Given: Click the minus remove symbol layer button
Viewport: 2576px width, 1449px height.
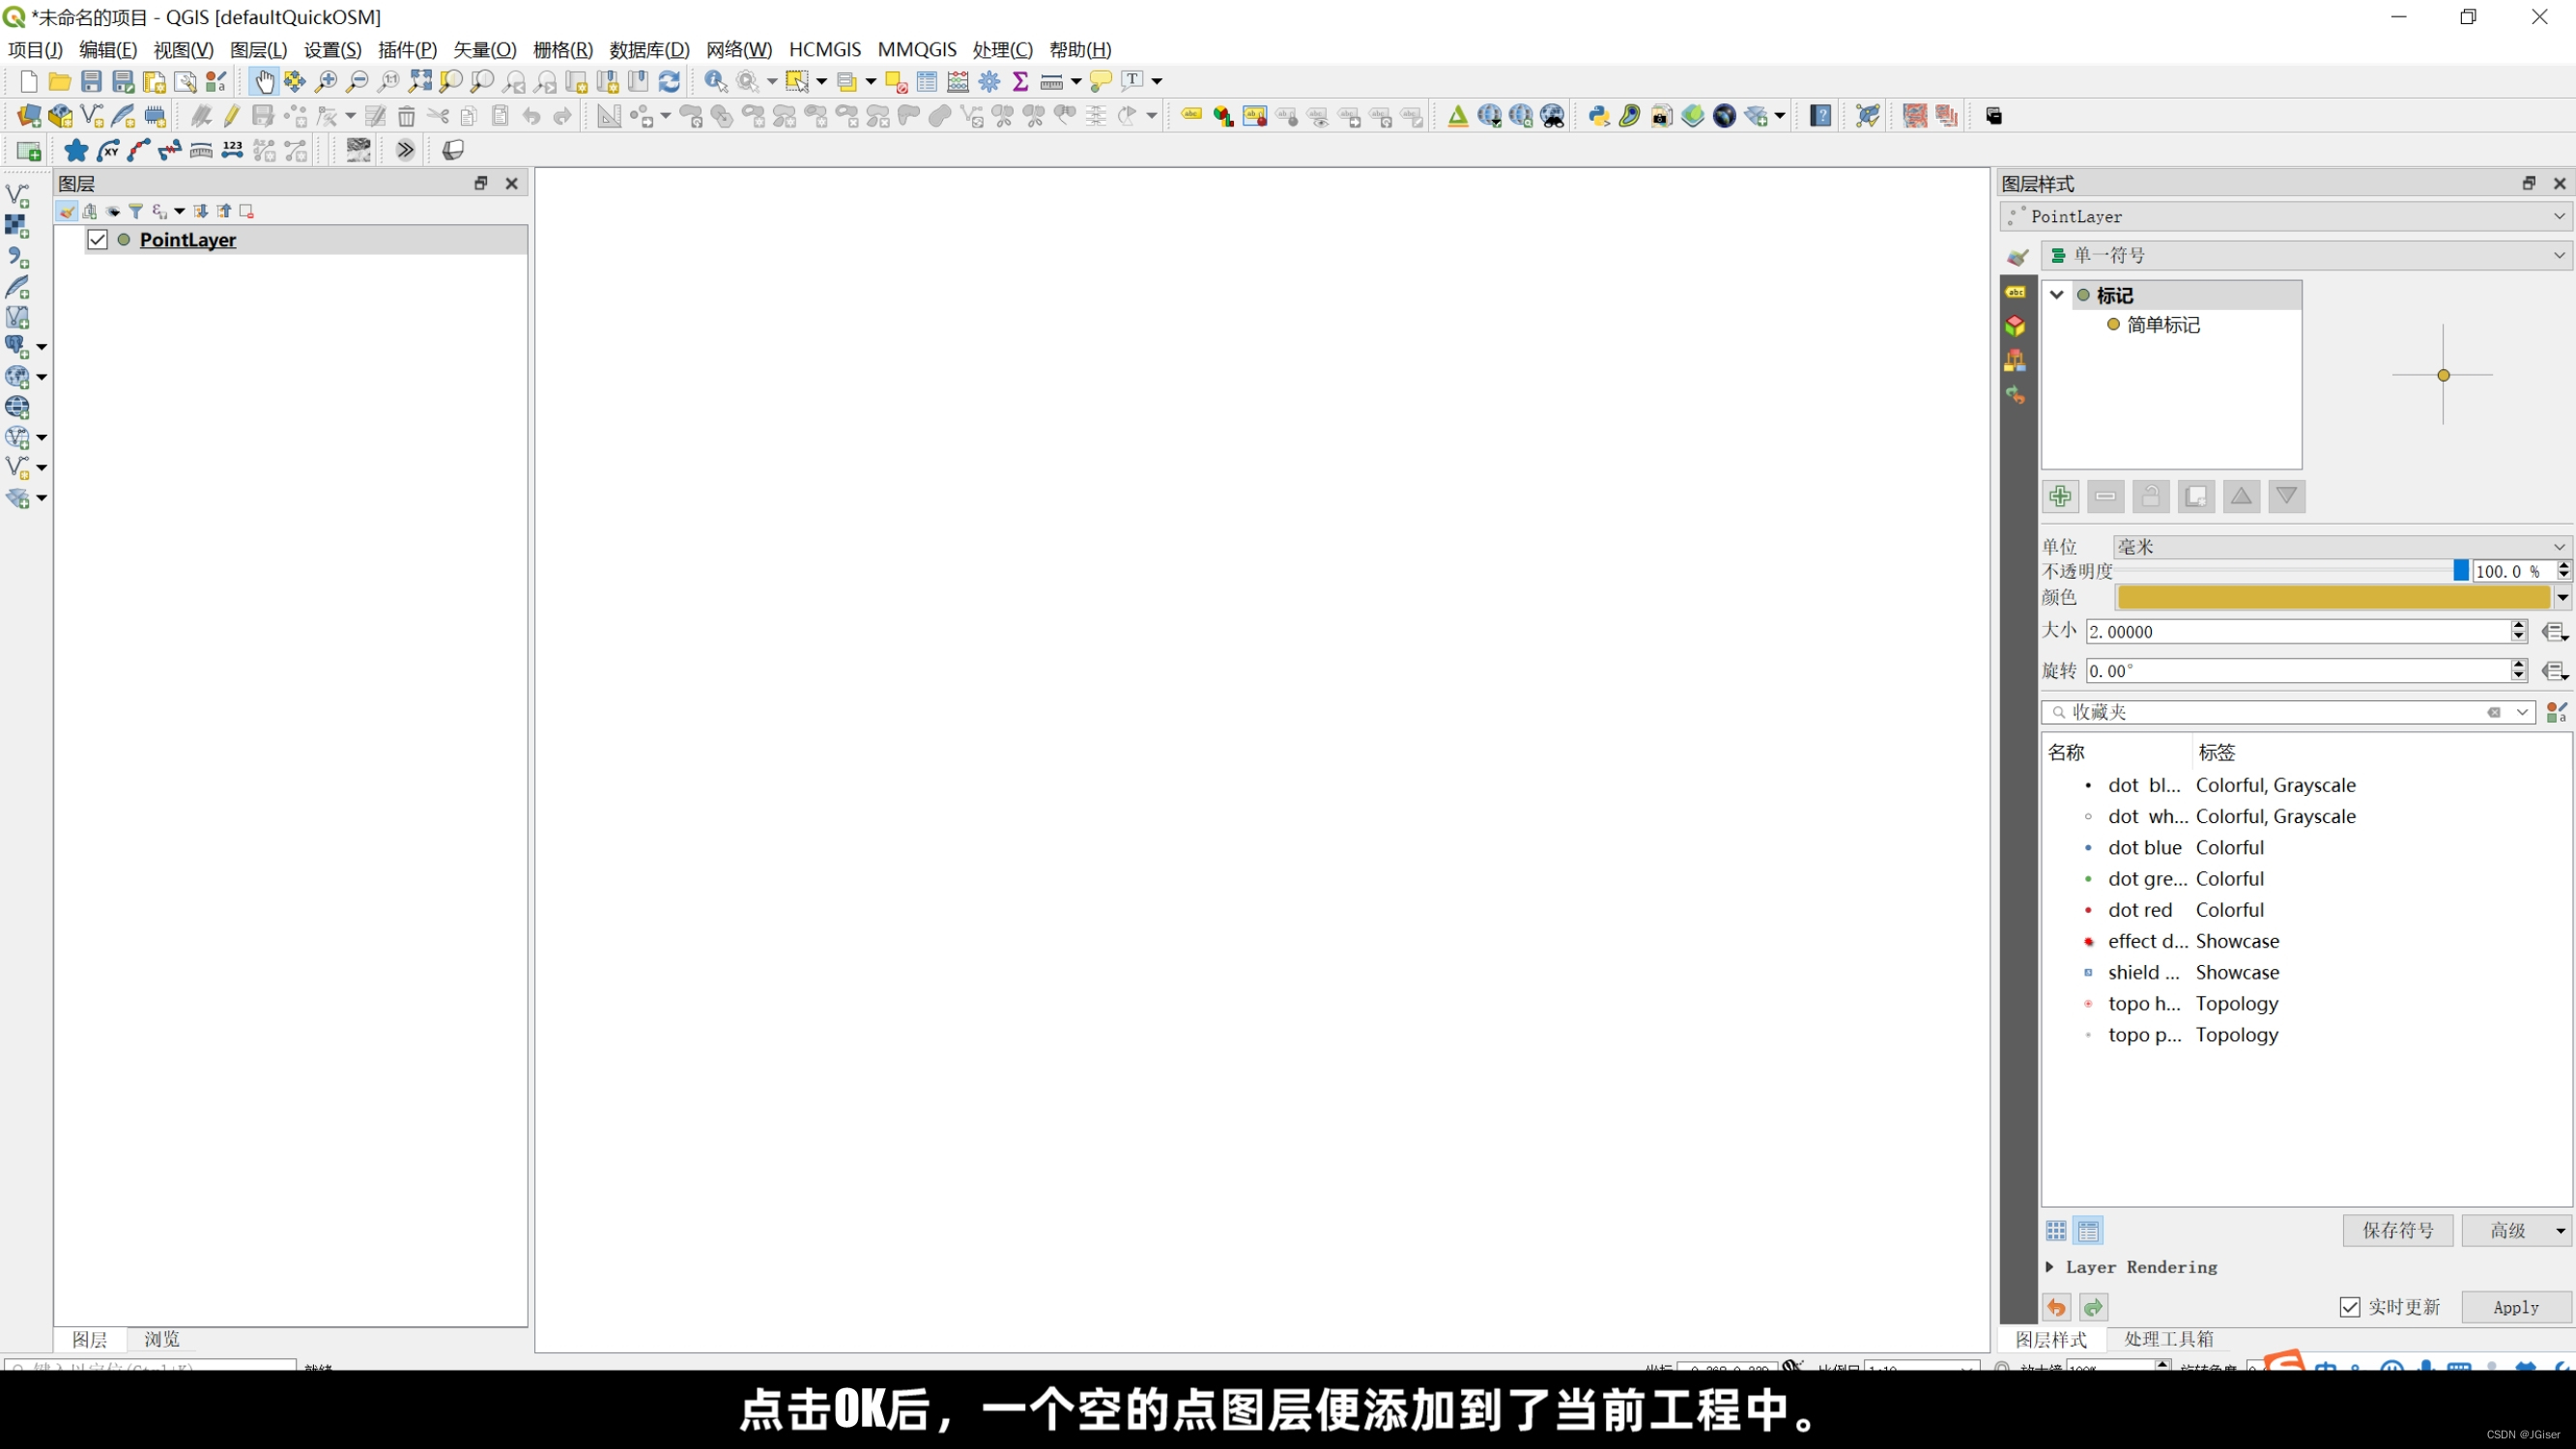Looking at the screenshot, I should pyautogui.click(x=2106, y=496).
